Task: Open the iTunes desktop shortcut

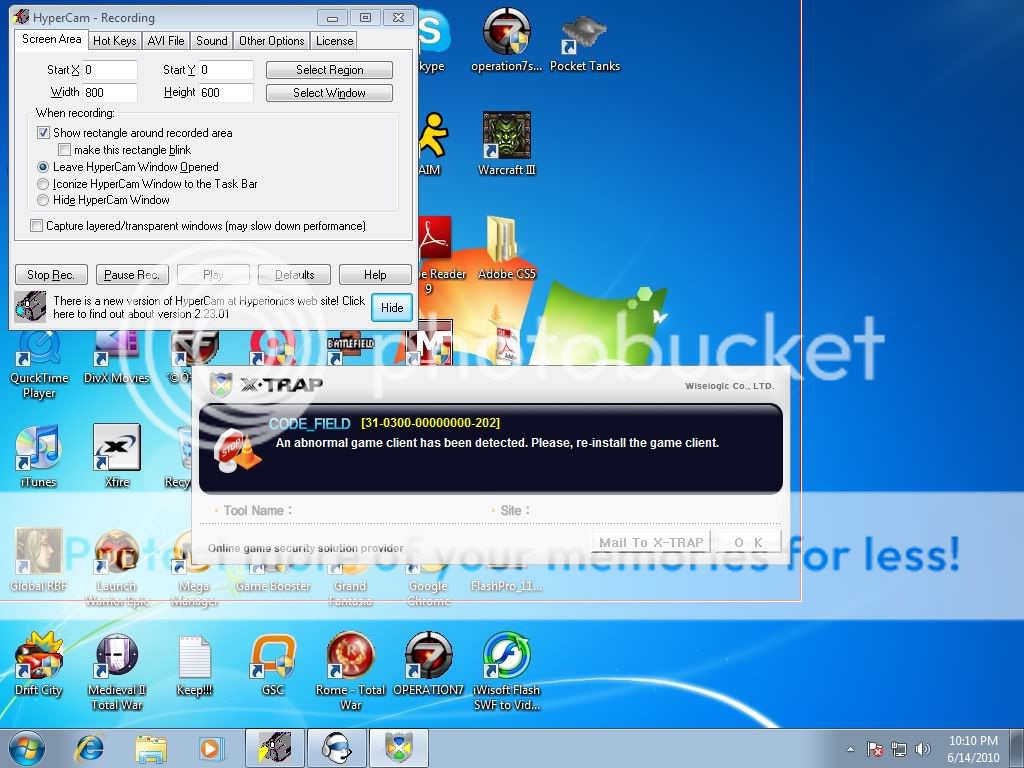Action: pos(39,450)
